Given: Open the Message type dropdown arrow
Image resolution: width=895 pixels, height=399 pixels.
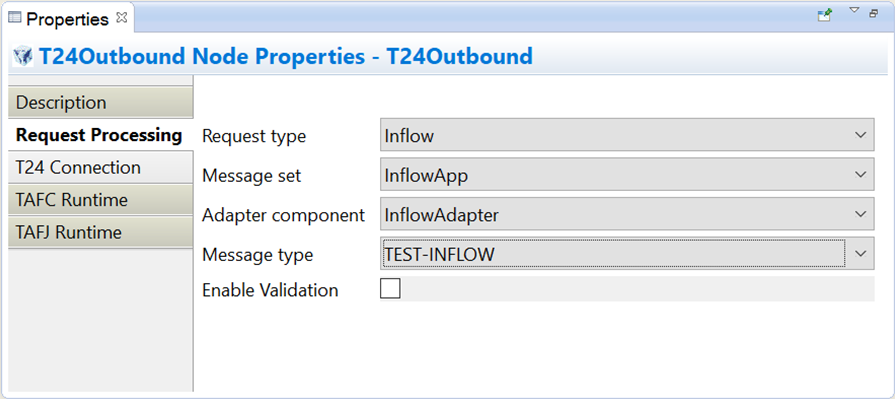Looking at the screenshot, I should pos(860,253).
